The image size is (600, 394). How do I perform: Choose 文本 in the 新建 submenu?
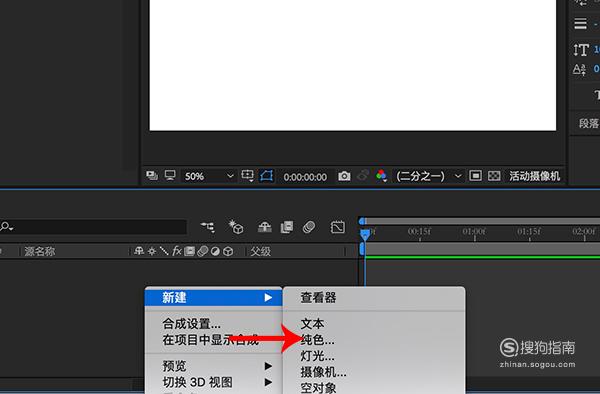click(312, 324)
